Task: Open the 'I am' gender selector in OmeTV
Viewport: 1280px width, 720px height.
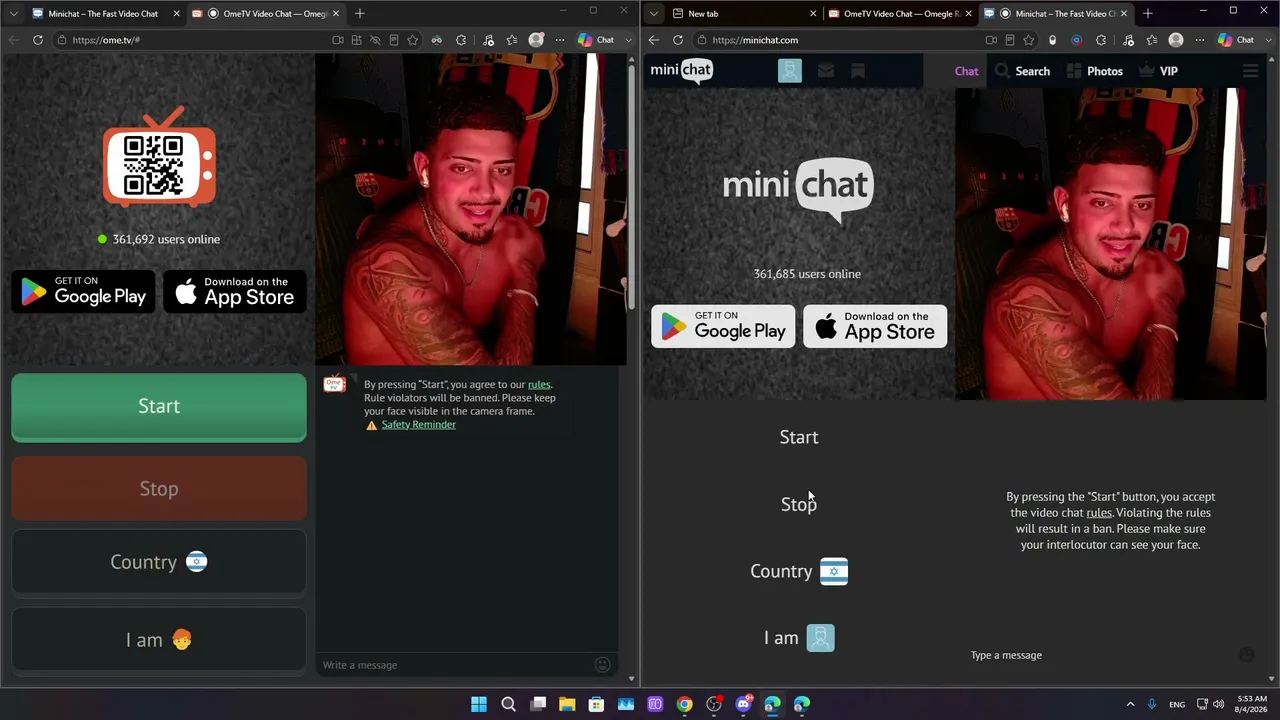Action: (159, 640)
